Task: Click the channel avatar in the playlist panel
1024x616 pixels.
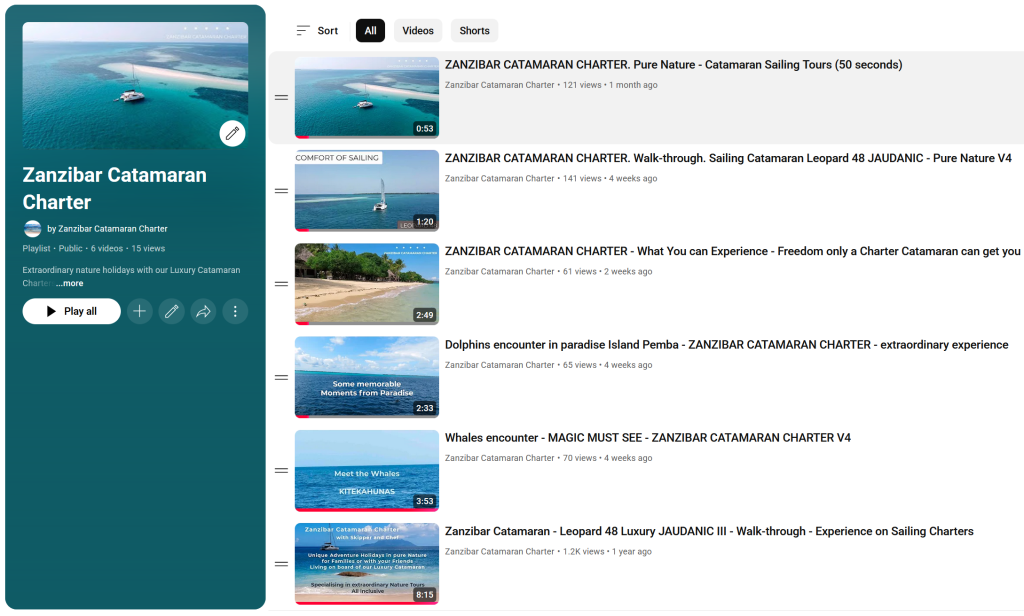Action: click(33, 229)
